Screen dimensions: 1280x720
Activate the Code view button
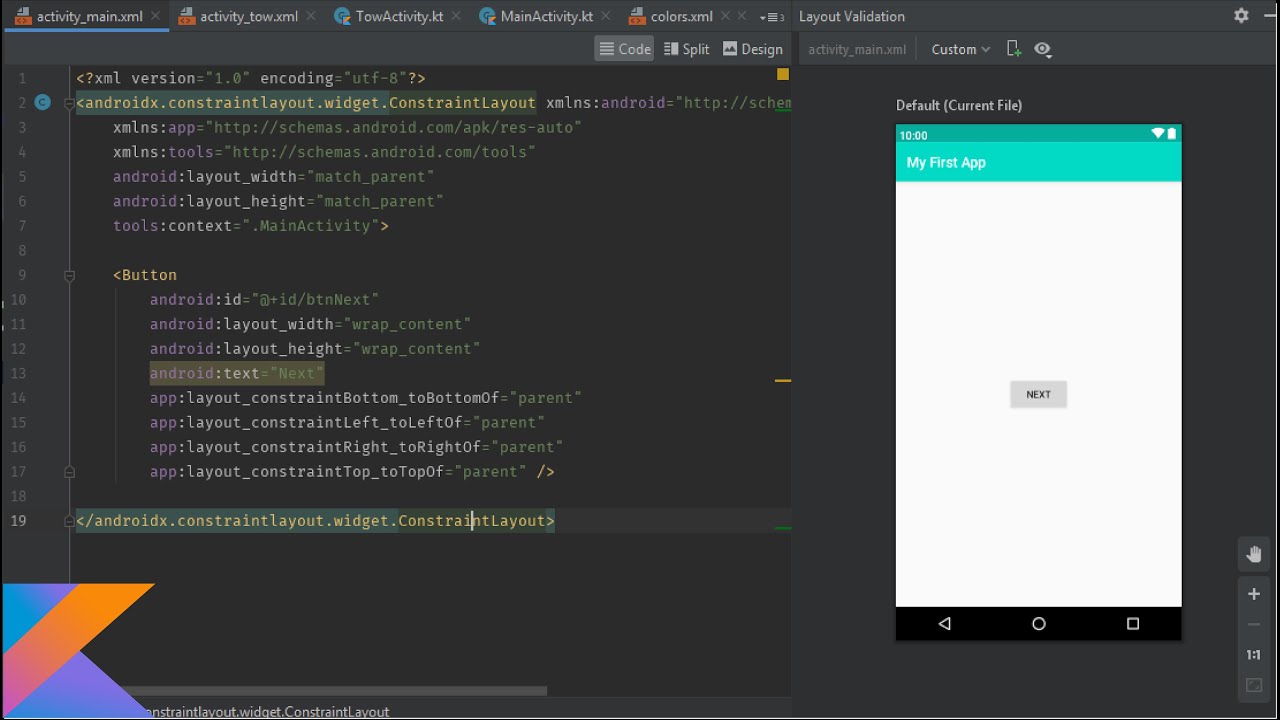(x=623, y=48)
